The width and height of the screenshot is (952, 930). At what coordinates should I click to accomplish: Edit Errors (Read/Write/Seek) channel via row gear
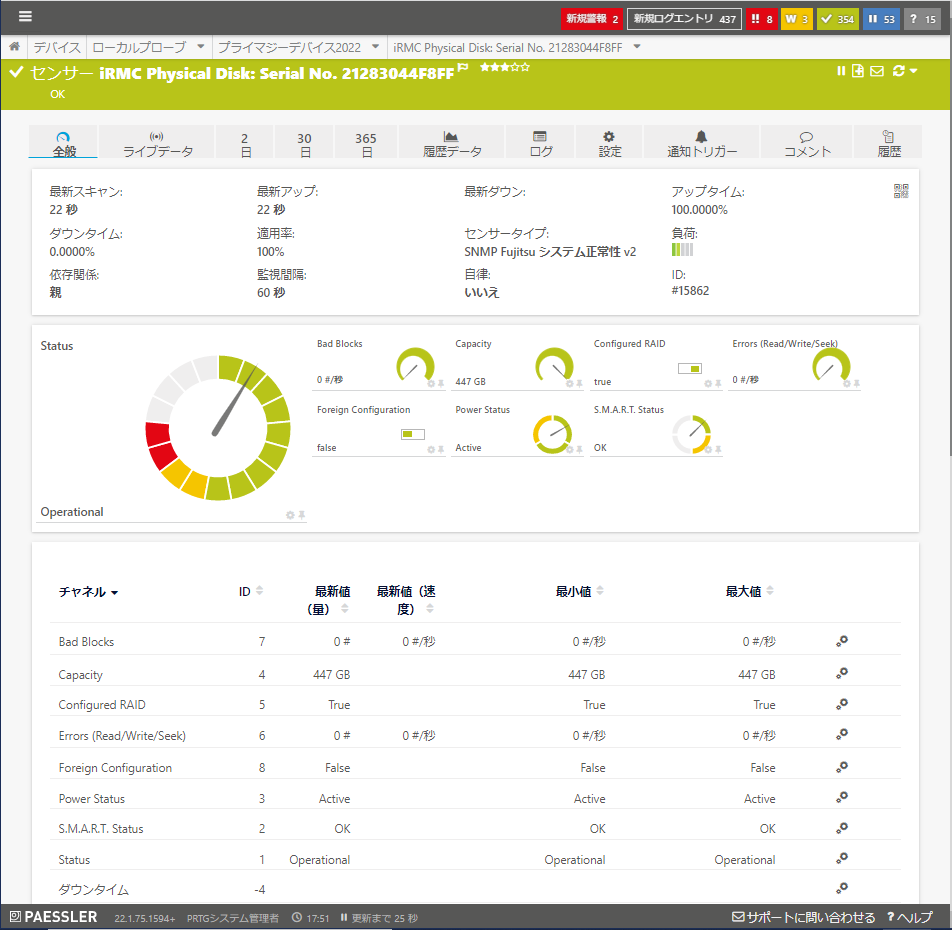(842, 735)
